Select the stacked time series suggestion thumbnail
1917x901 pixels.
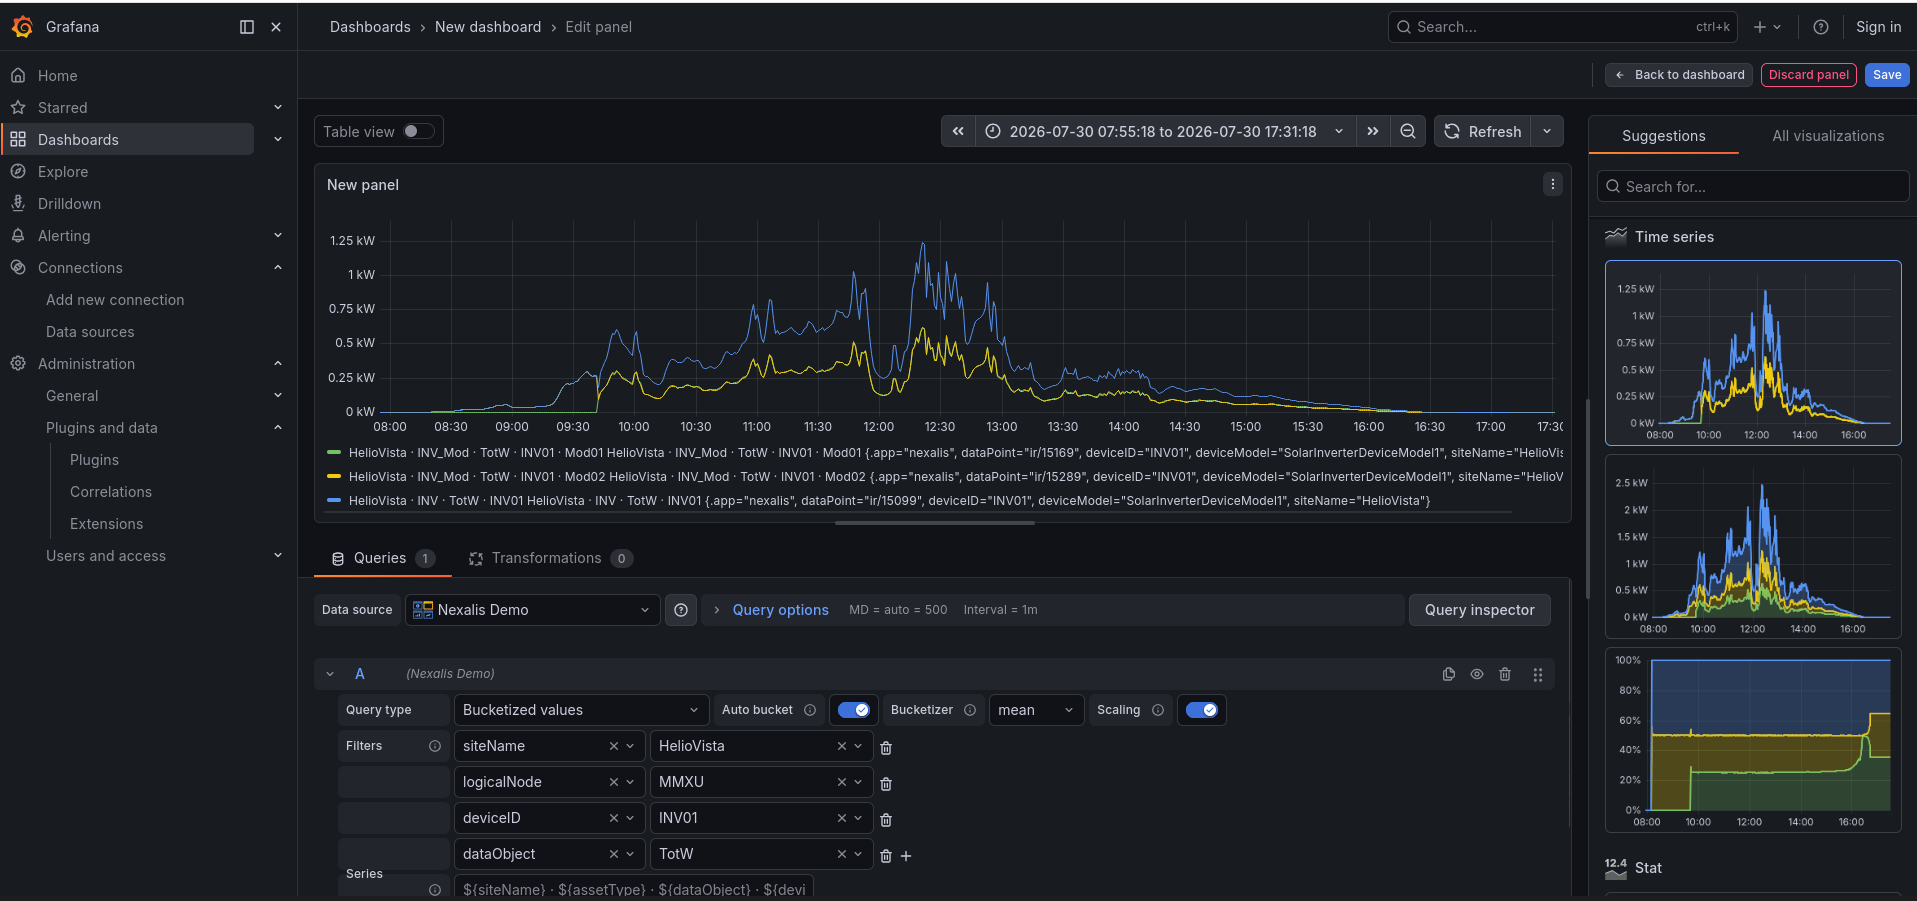(1753, 546)
